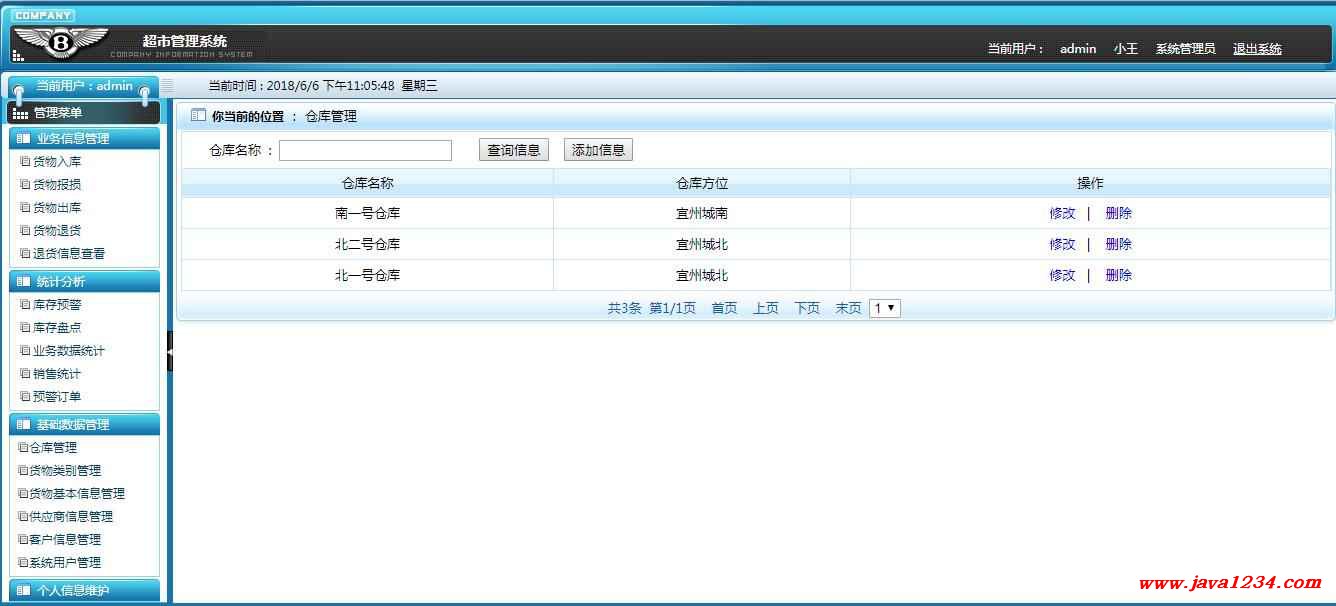Click 修改 for 南一号仓库 row
This screenshot has width=1336, height=606.
pos(1062,213)
